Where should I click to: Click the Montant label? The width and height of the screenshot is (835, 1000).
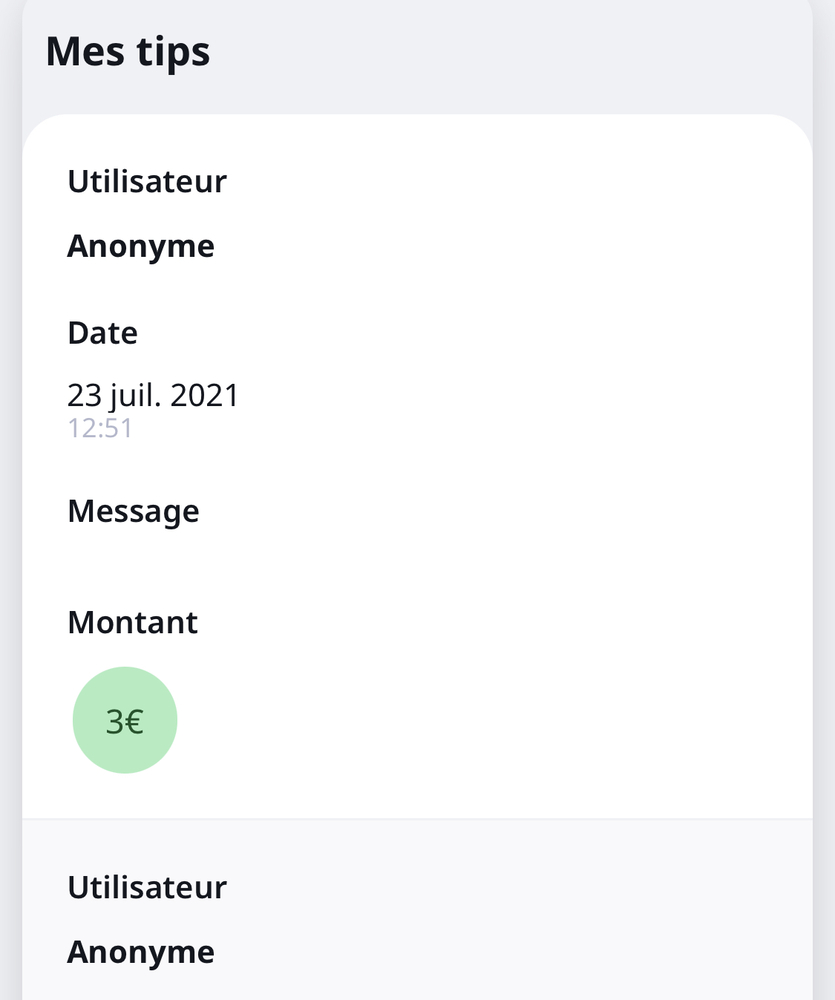[x=132, y=622]
